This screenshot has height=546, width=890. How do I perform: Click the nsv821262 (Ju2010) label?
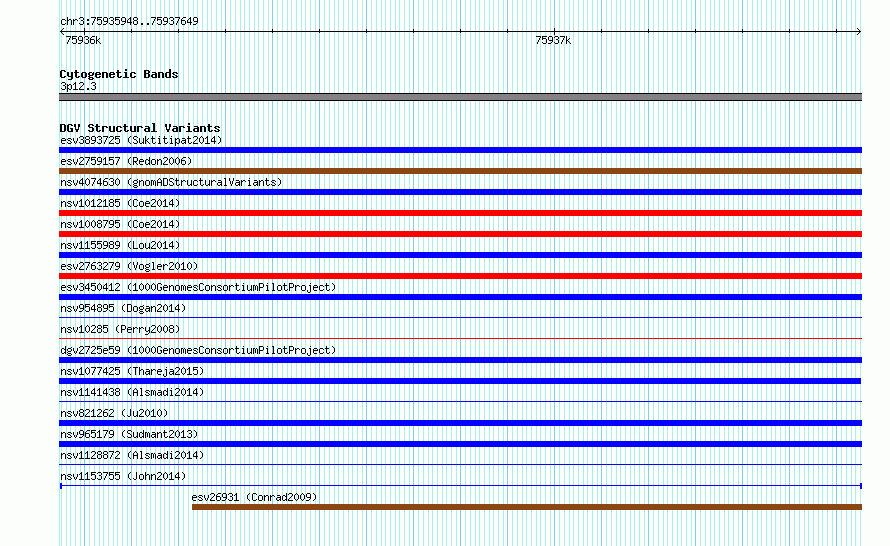114,413
